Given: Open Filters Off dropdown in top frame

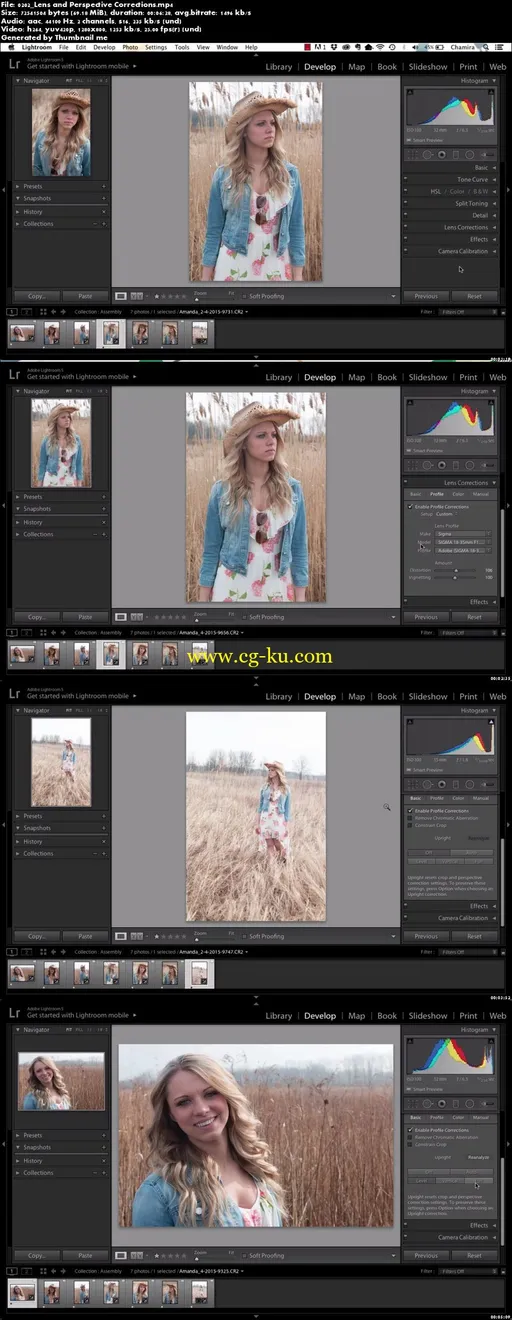Looking at the screenshot, I should 468,311.
